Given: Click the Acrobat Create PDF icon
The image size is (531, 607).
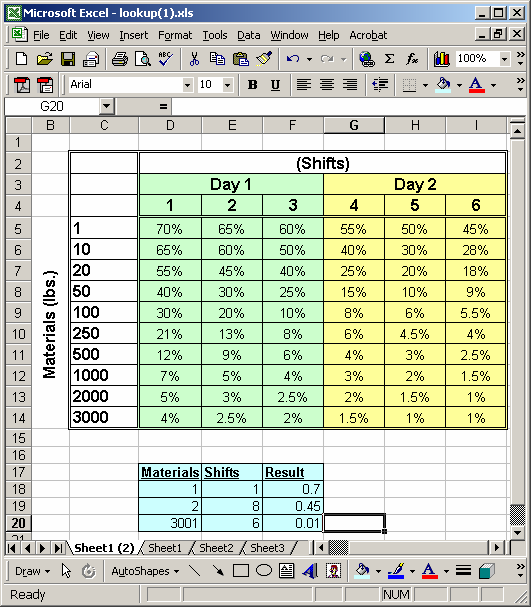Looking at the screenshot, I should (x=22, y=85).
